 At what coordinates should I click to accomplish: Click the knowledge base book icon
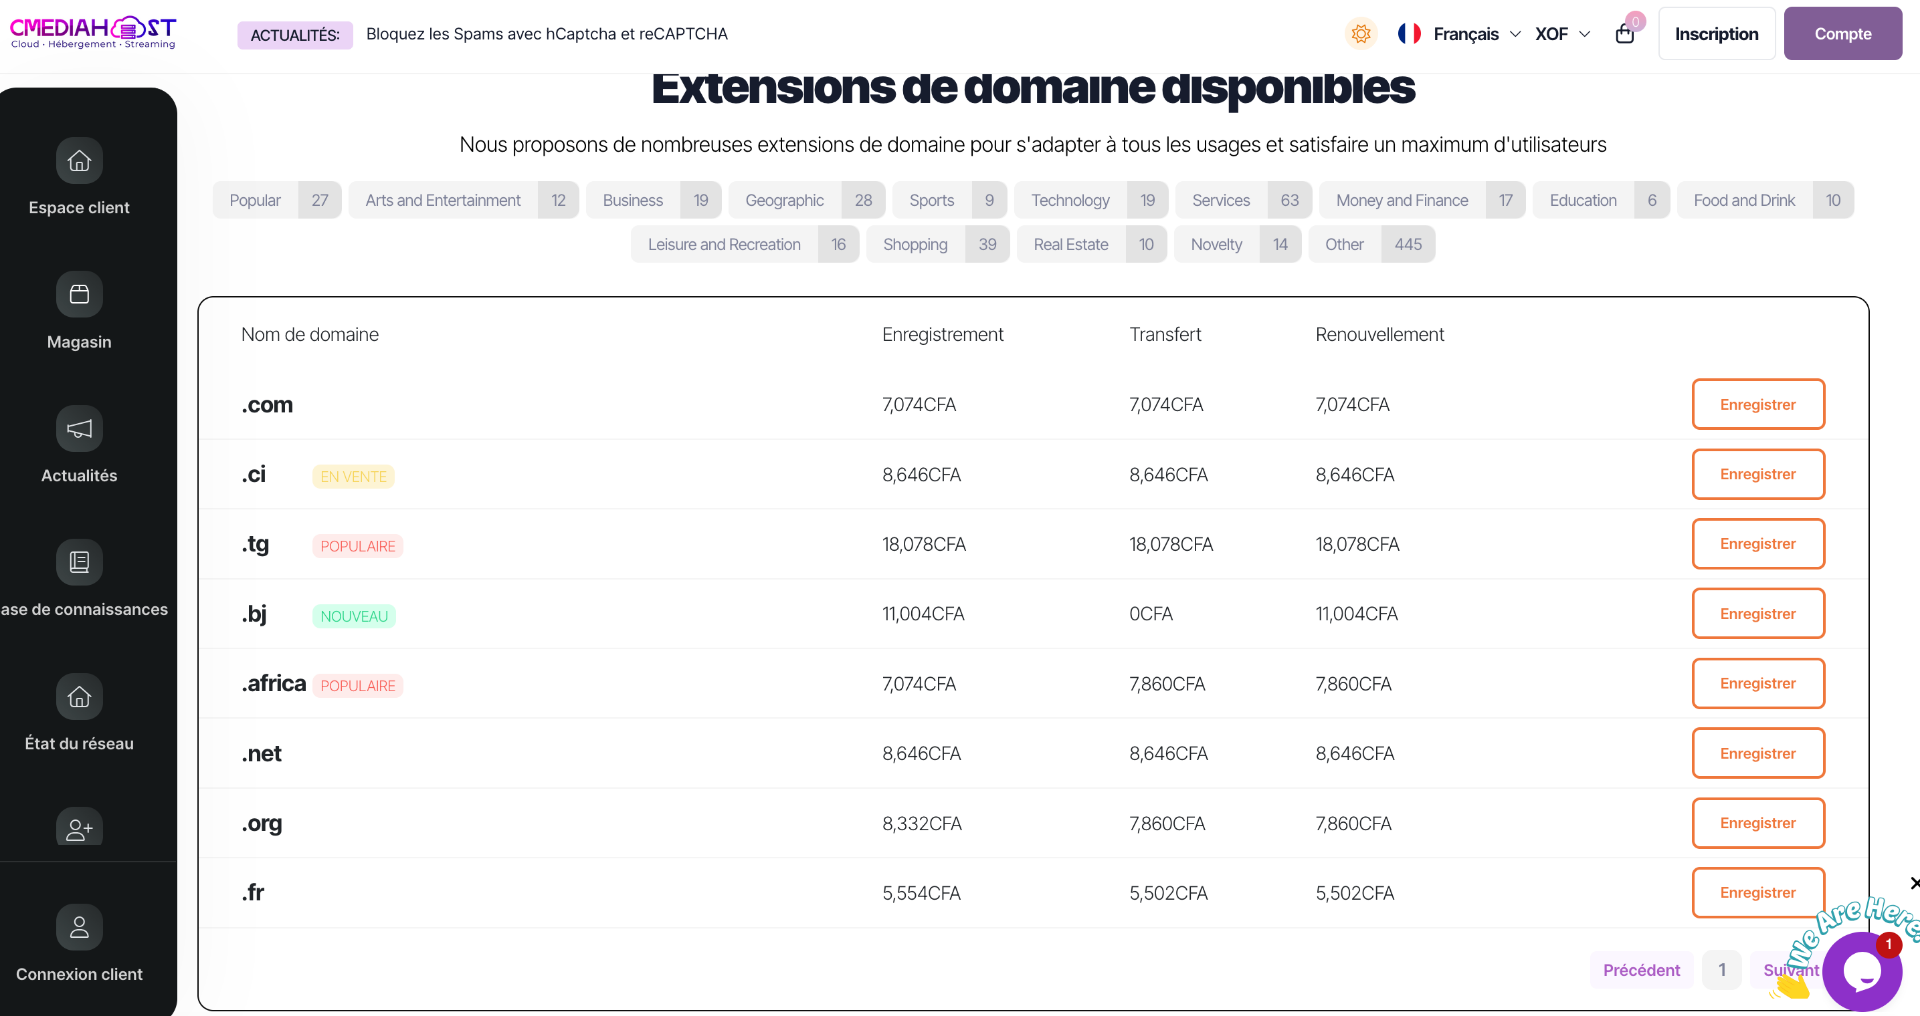click(x=79, y=563)
